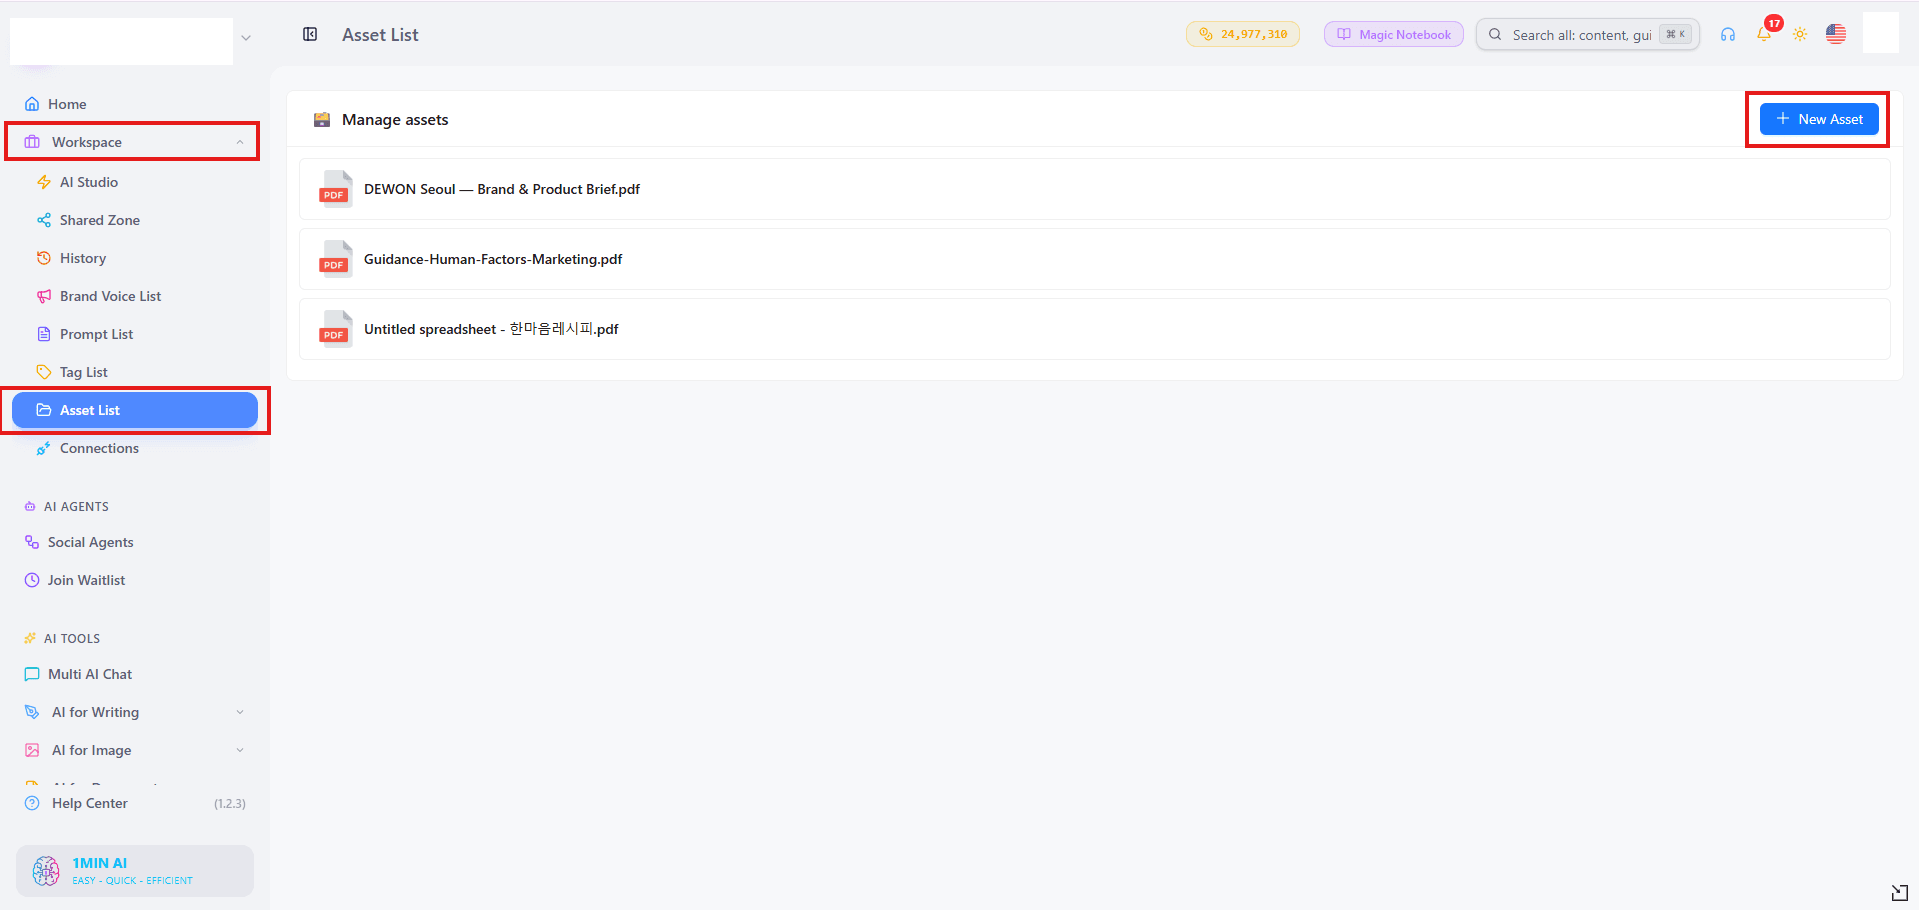Viewport: 1919px width, 910px height.
Task: Click the headset support icon
Action: [1728, 34]
